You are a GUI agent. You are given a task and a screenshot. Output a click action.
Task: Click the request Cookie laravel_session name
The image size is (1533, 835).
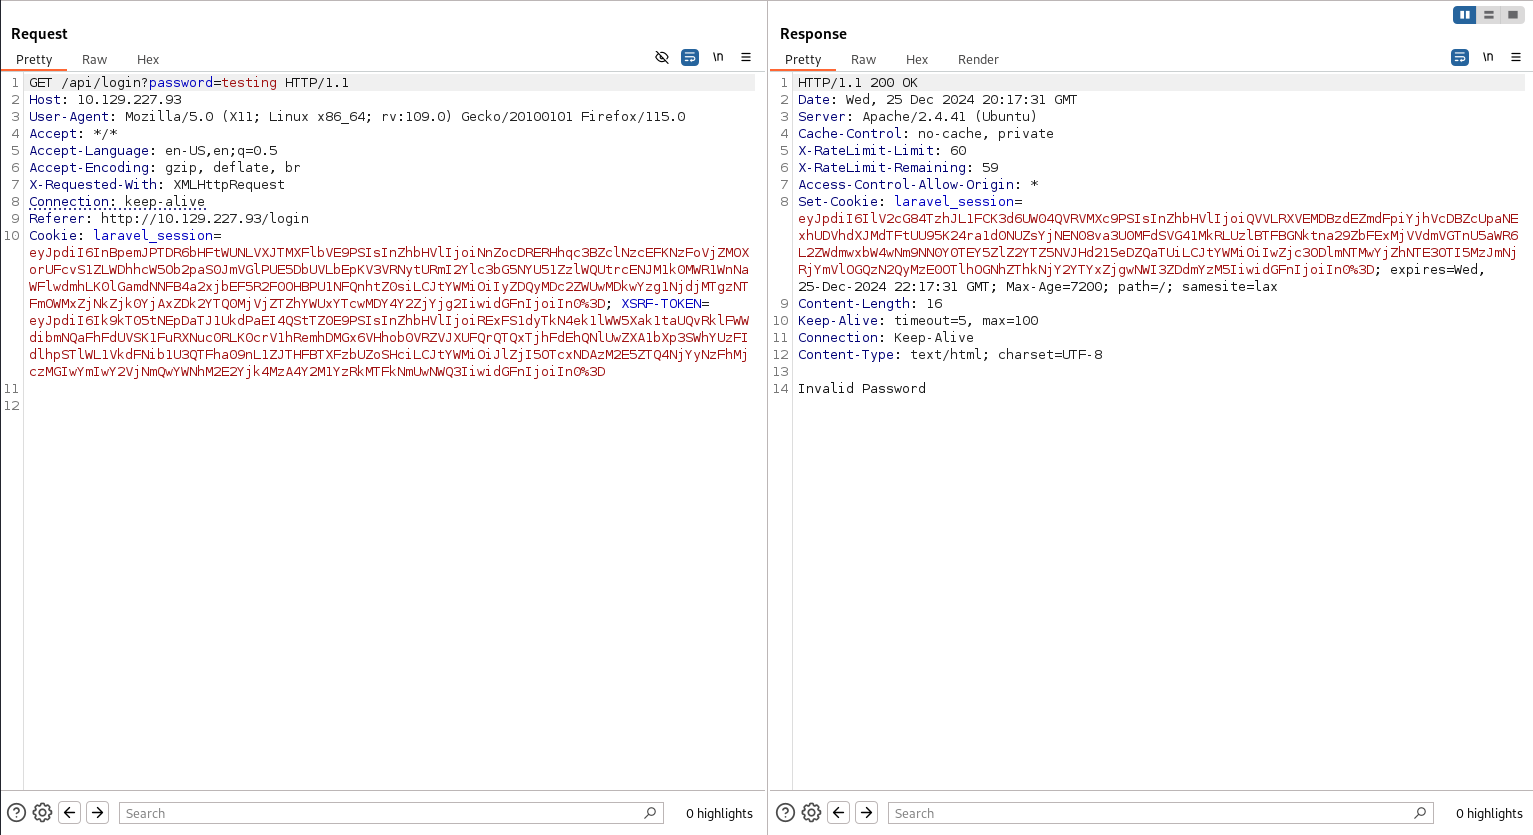coord(153,236)
